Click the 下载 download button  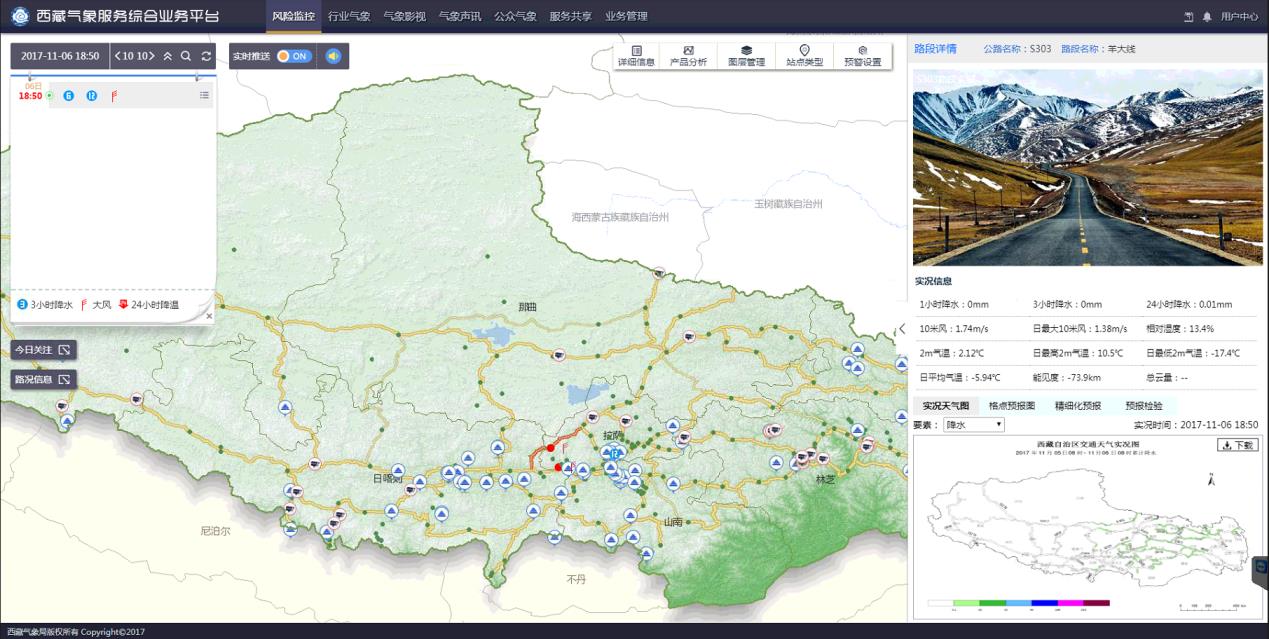point(1237,445)
